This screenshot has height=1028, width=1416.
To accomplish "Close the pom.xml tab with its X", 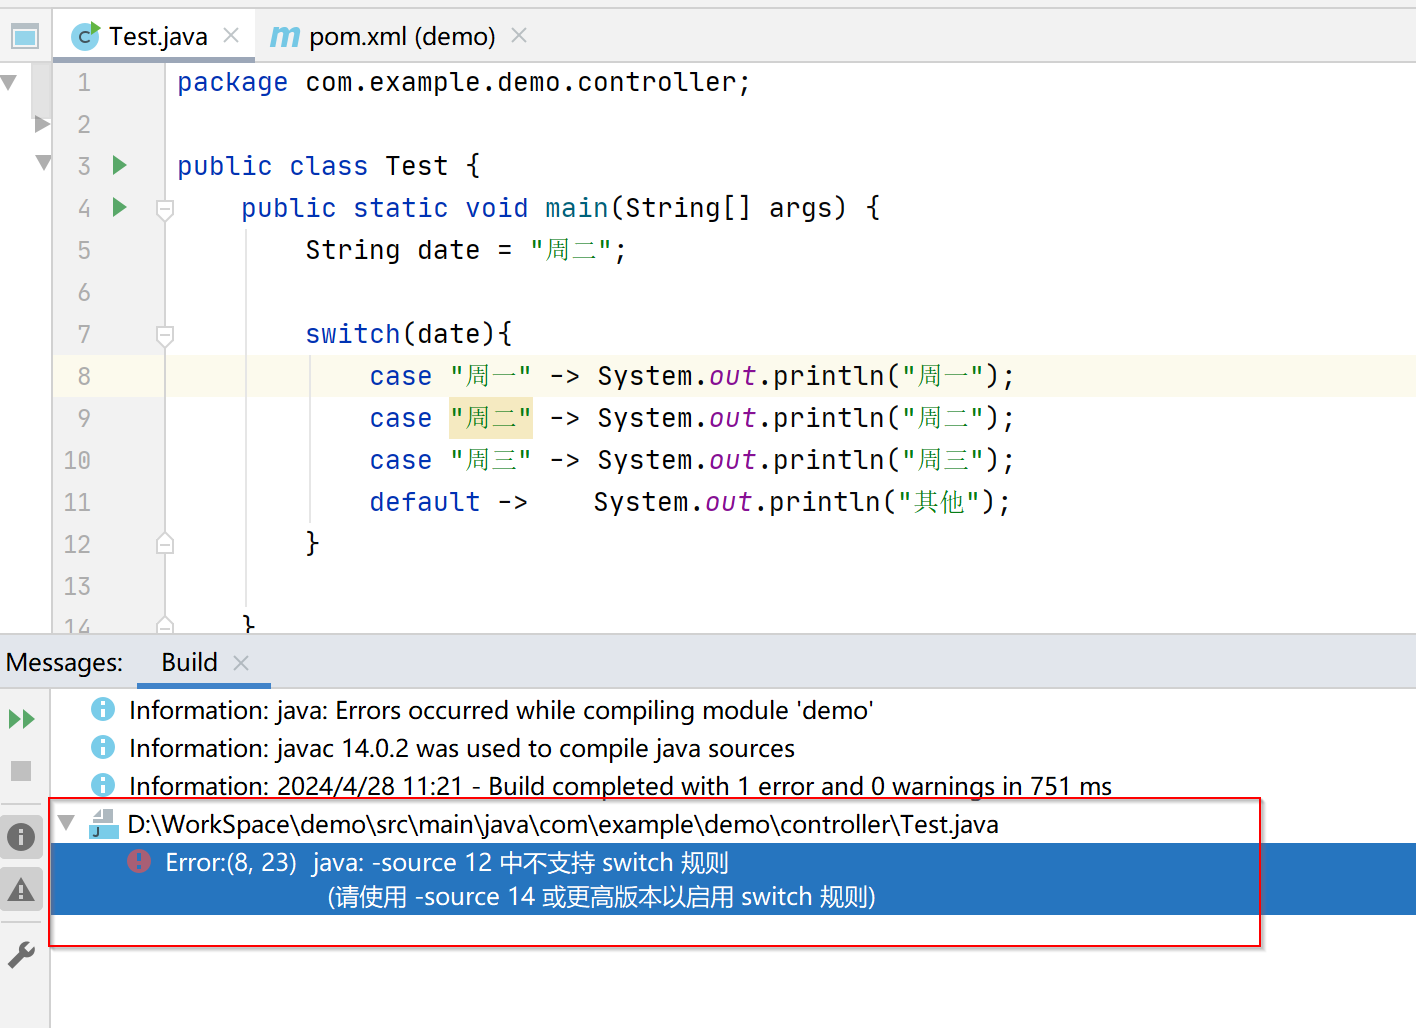I will (x=518, y=34).
